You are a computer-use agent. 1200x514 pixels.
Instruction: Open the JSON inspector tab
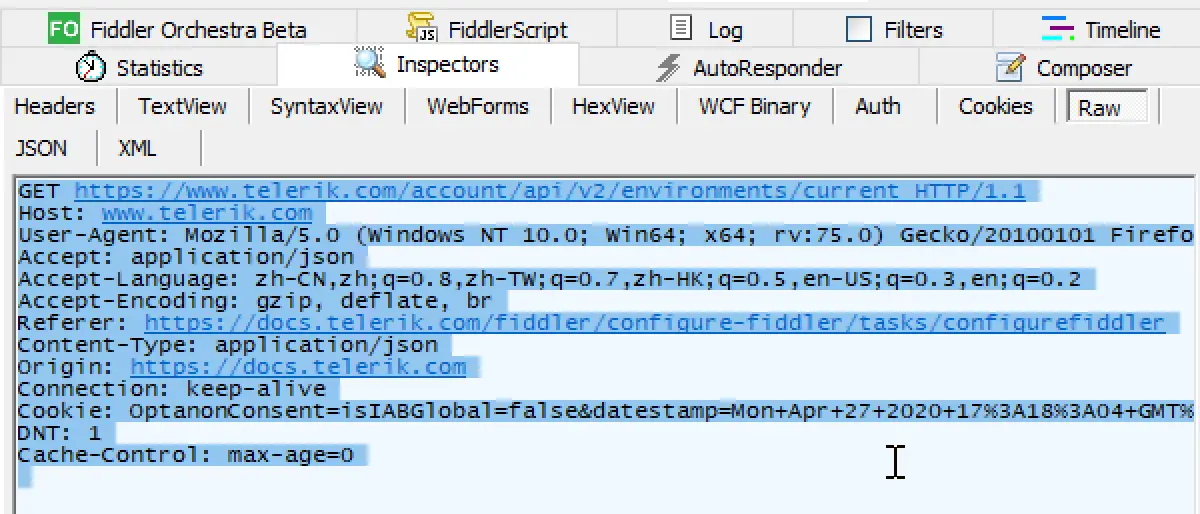click(x=41, y=148)
